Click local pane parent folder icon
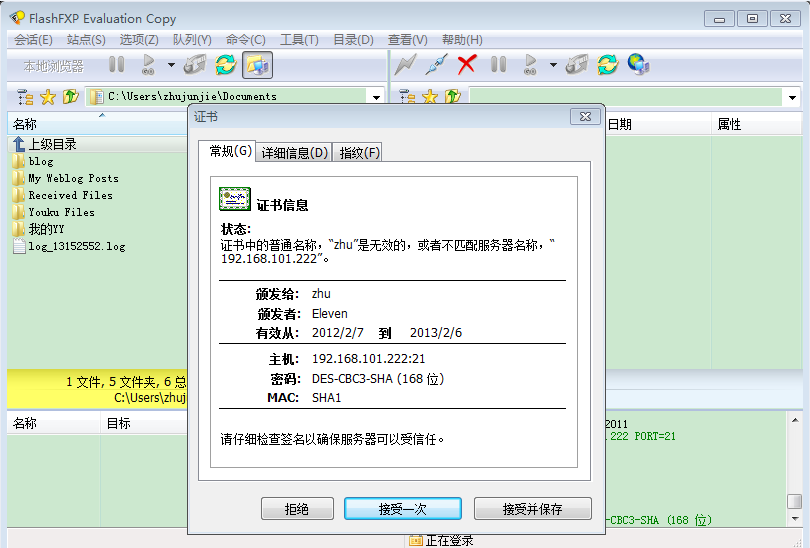810x548 pixels. pyautogui.click(x=71, y=96)
